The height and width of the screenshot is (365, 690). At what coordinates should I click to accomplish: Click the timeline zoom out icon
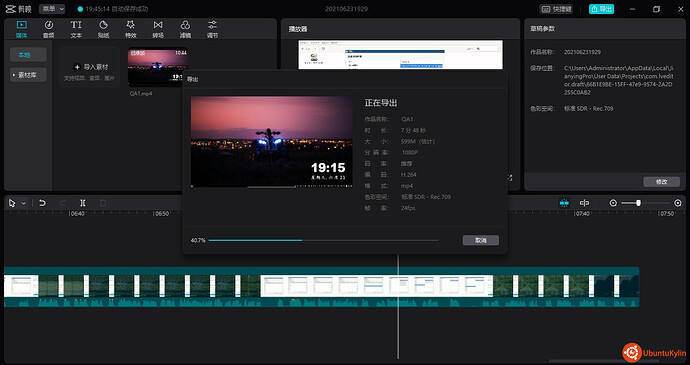point(613,203)
